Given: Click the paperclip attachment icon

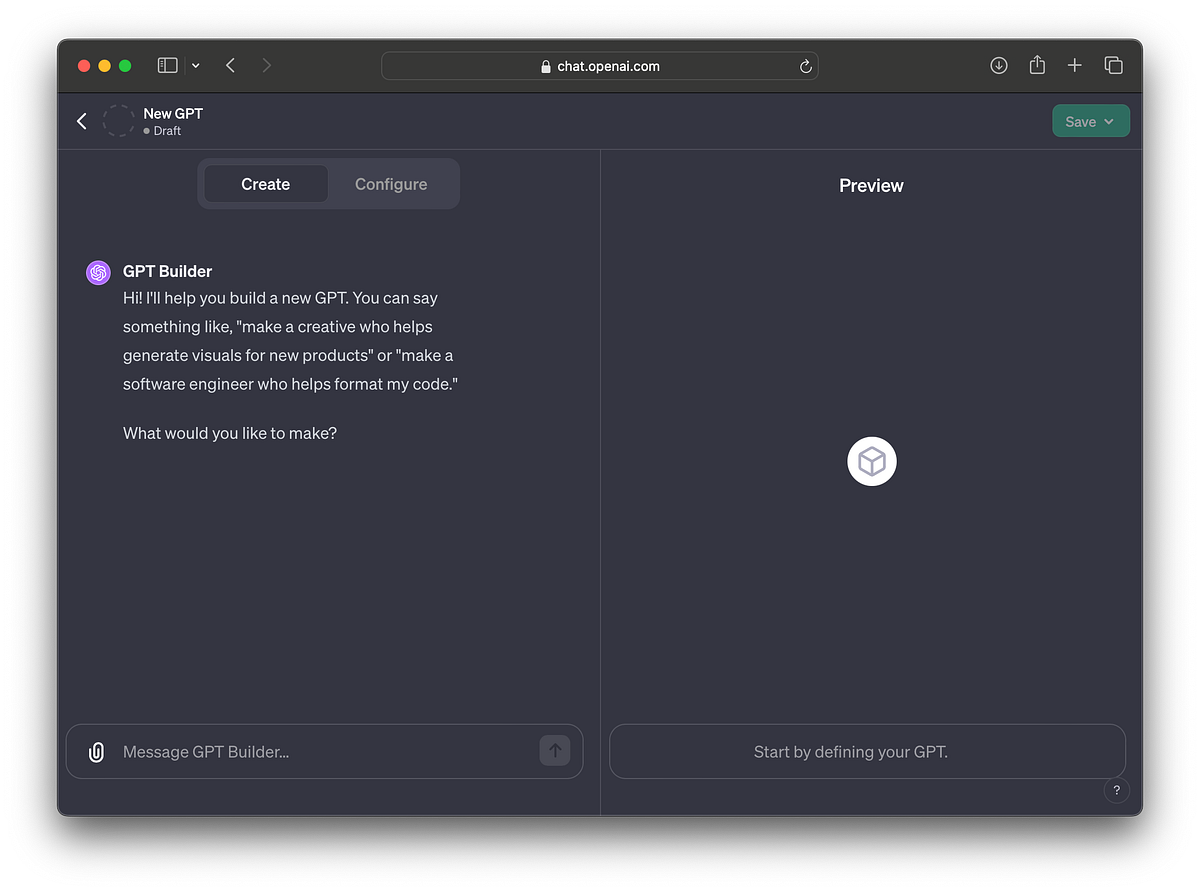Looking at the screenshot, I should click(x=96, y=751).
